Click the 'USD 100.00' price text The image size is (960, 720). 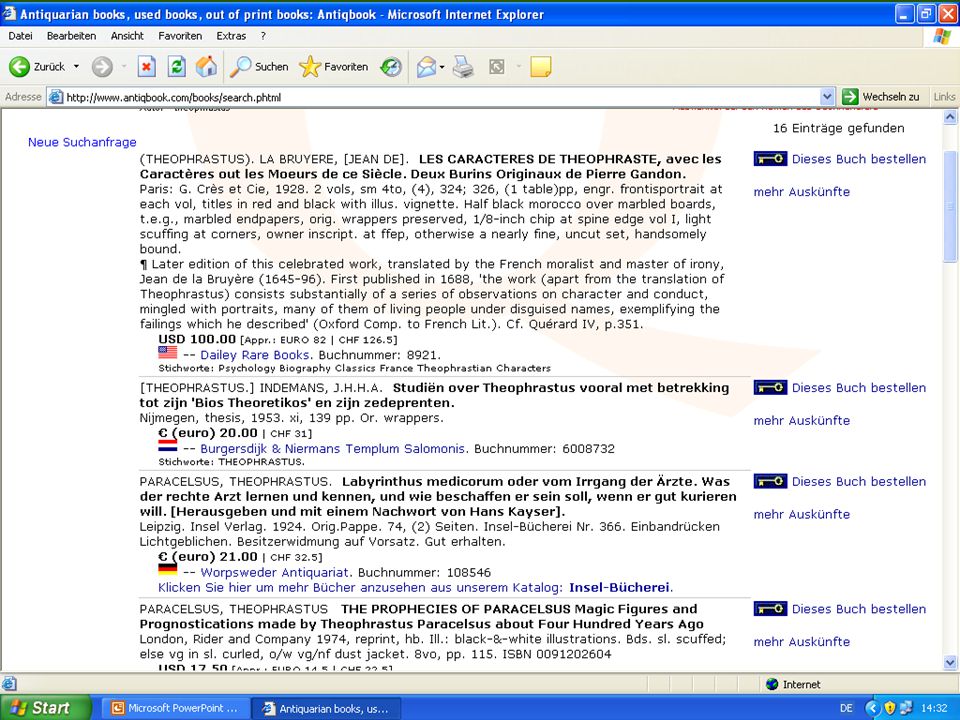point(197,339)
